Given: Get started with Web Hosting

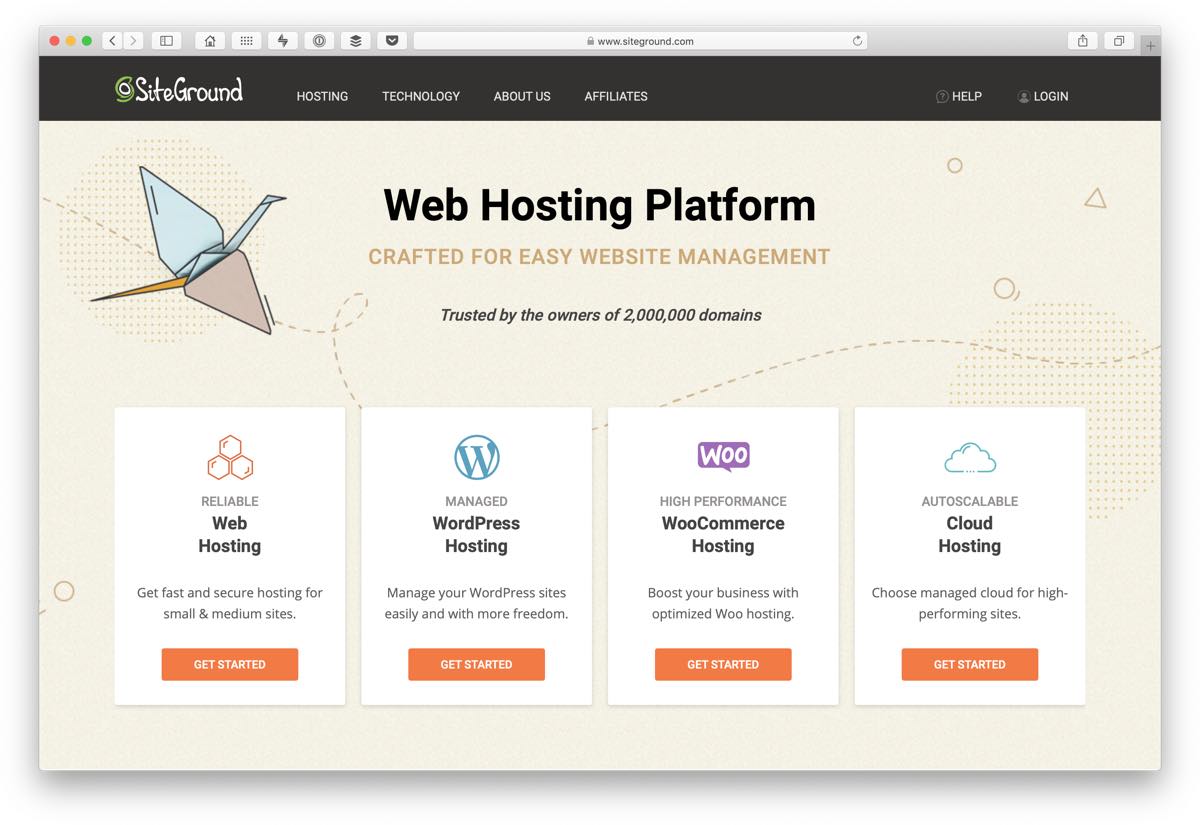Looking at the screenshot, I should pyautogui.click(x=230, y=664).
